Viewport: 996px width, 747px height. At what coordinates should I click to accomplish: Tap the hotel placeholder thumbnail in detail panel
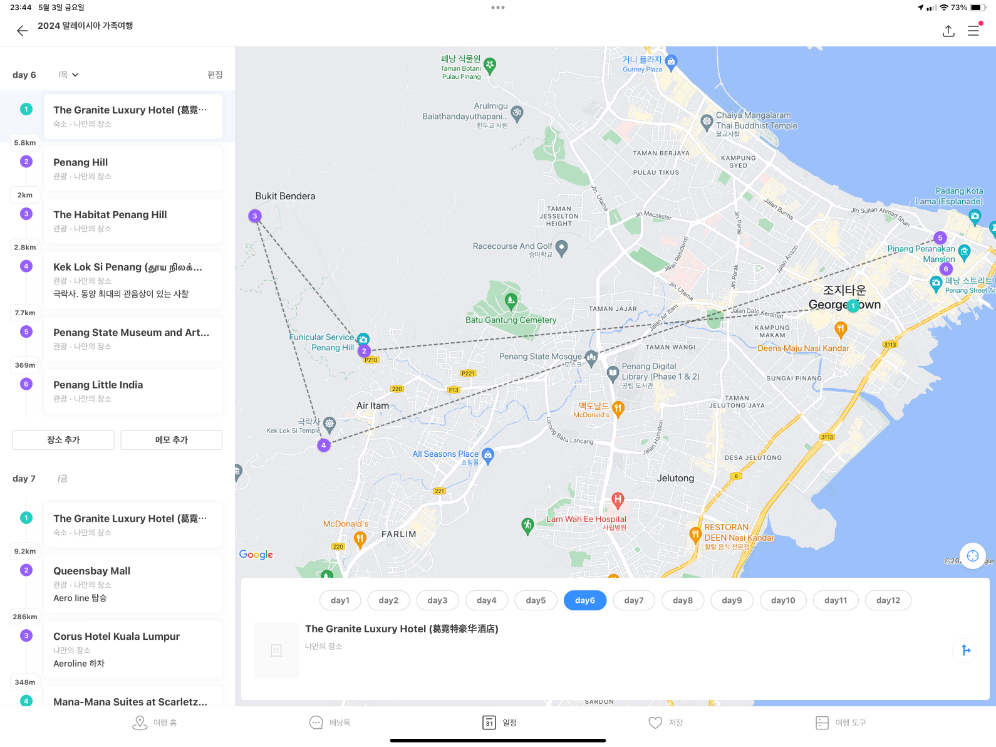pyautogui.click(x=276, y=650)
